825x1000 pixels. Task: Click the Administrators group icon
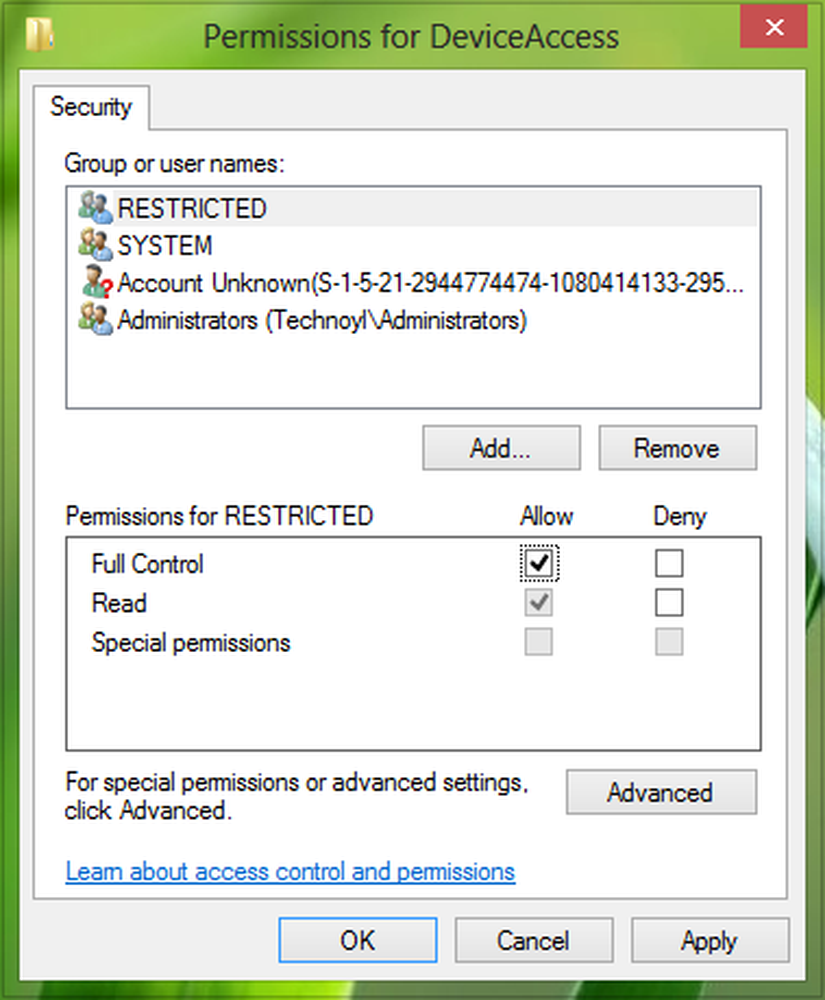[x=95, y=321]
